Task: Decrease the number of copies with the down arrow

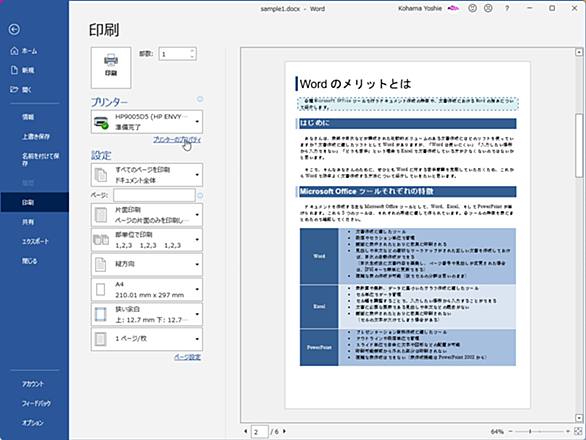Action: tap(192, 57)
